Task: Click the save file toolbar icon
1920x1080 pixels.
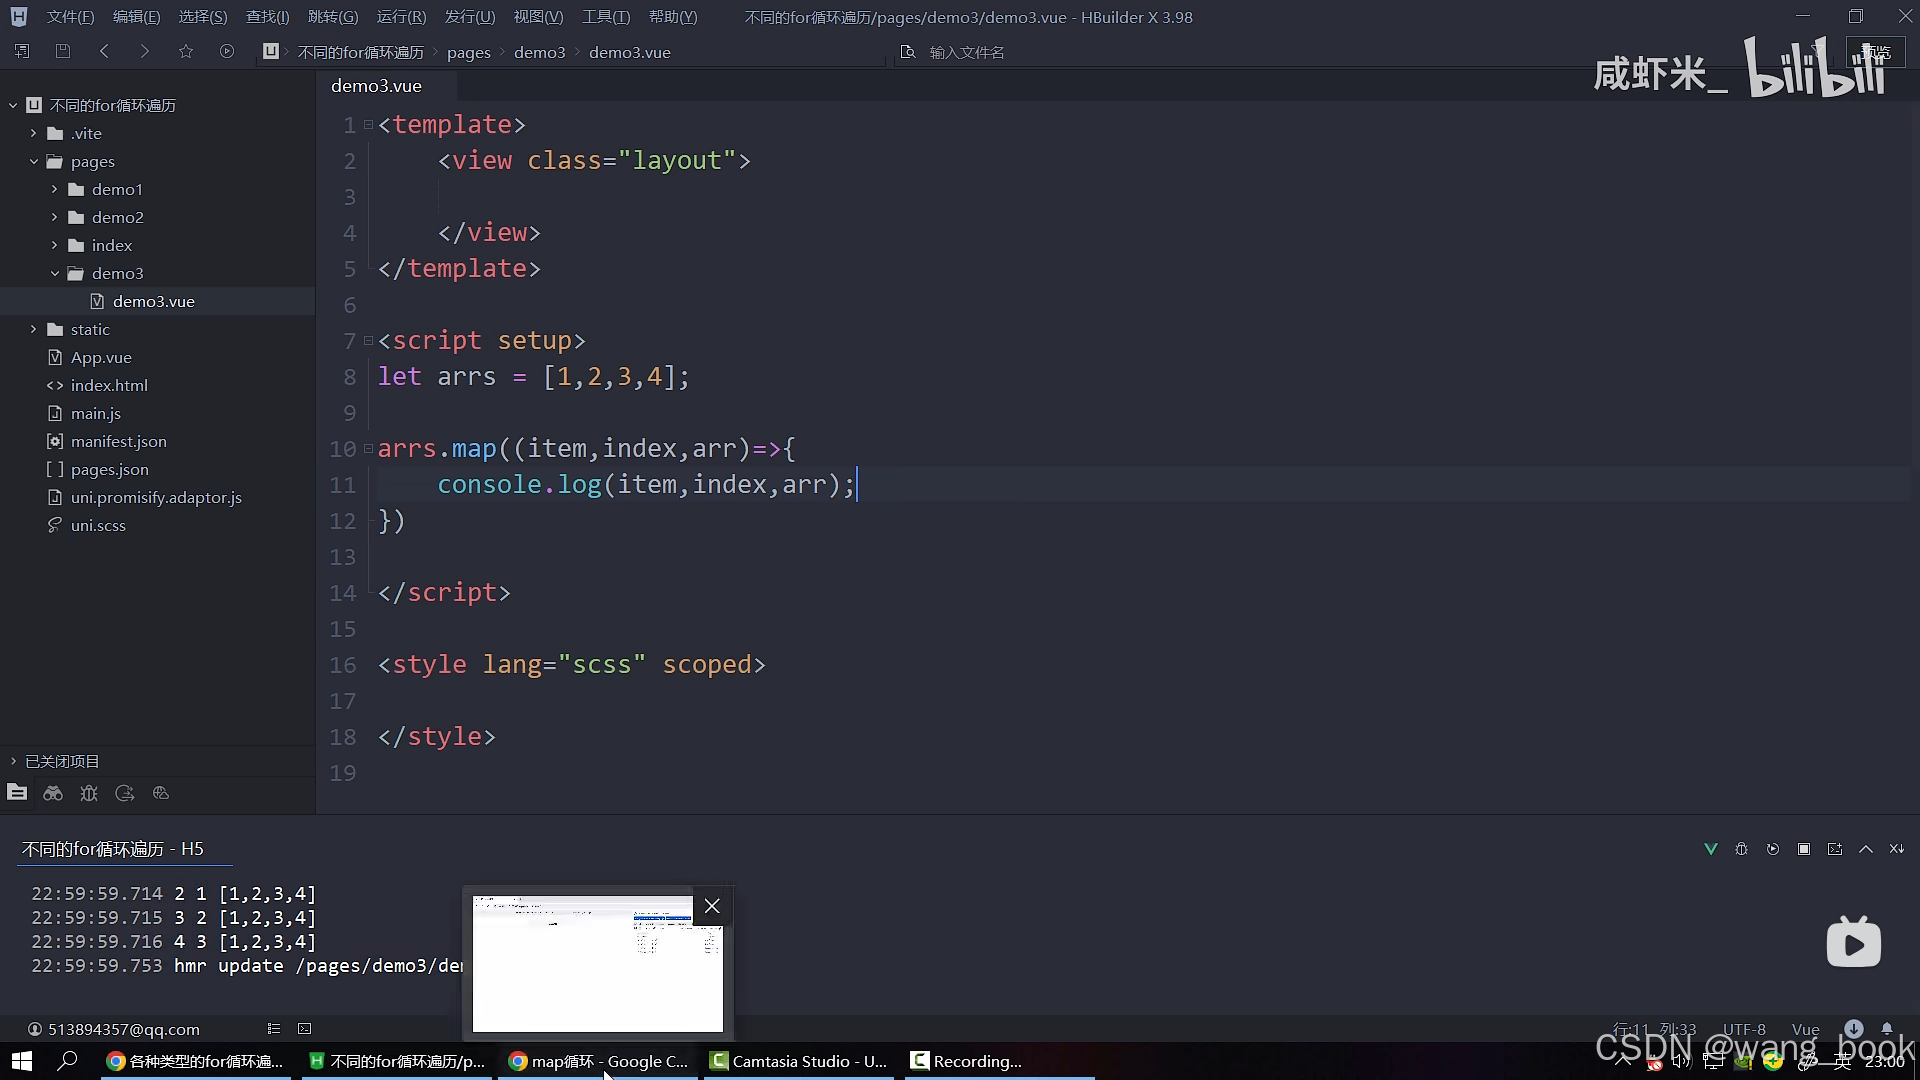Action: coord(62,51)
